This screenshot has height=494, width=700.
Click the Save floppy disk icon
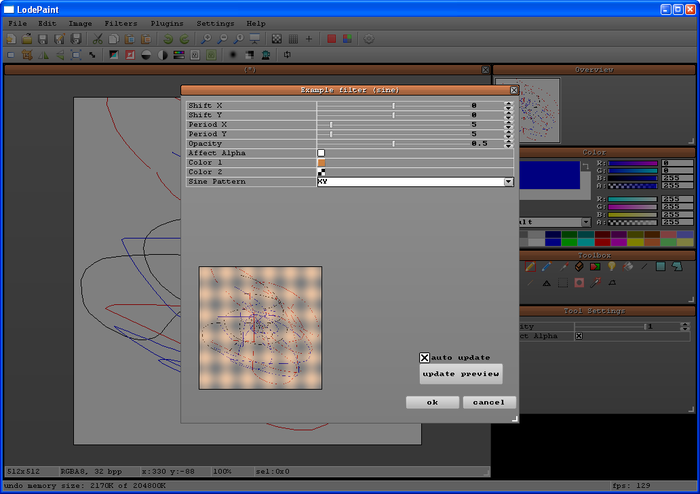click(43, 39)
